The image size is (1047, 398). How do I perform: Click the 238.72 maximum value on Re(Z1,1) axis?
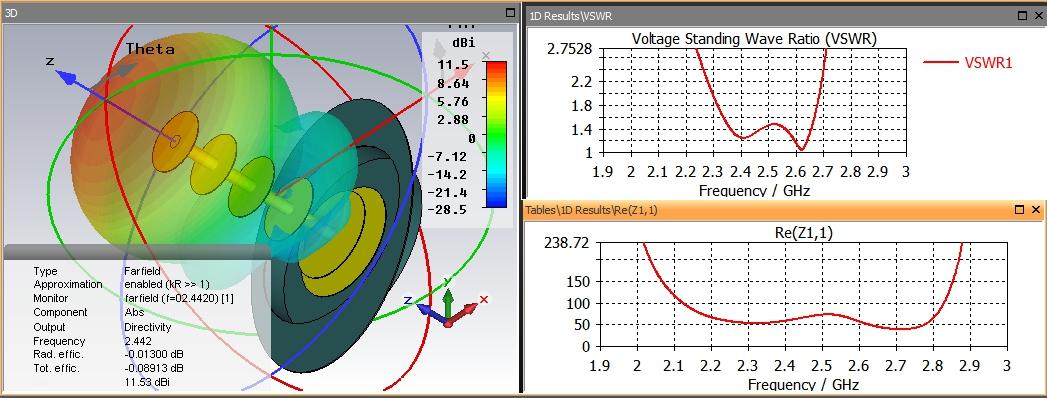tap(567, 242)
